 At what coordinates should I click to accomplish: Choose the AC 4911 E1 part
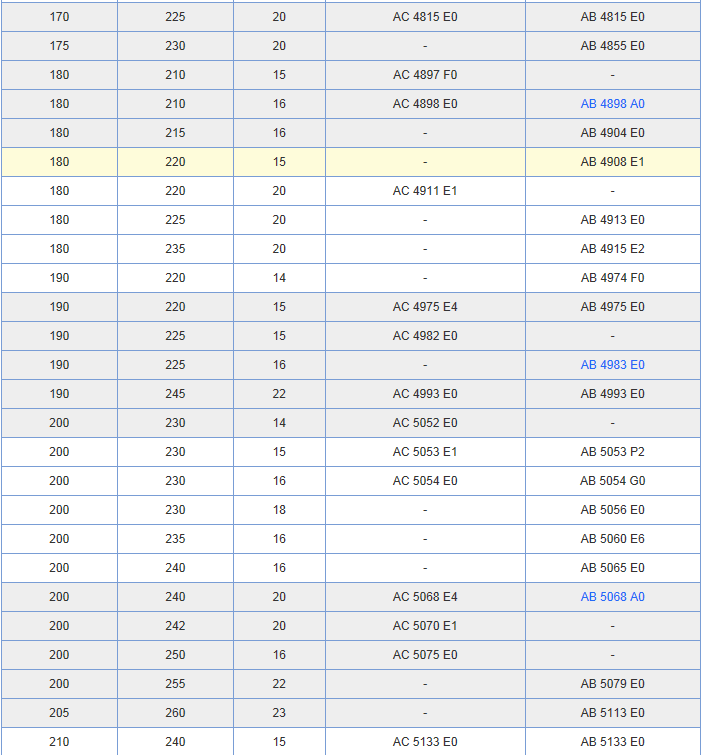pos(425,191)
